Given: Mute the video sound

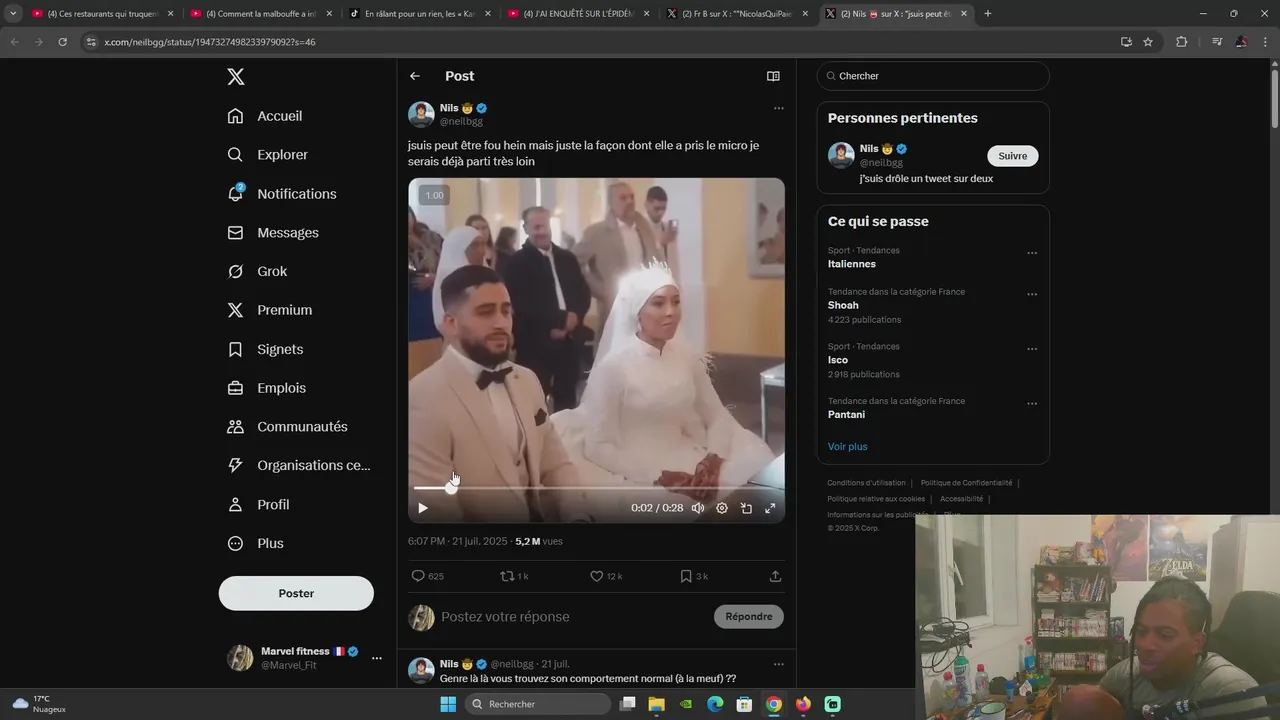Looking at the screenshot, I should pyautogui.click(x=698, y=508).
